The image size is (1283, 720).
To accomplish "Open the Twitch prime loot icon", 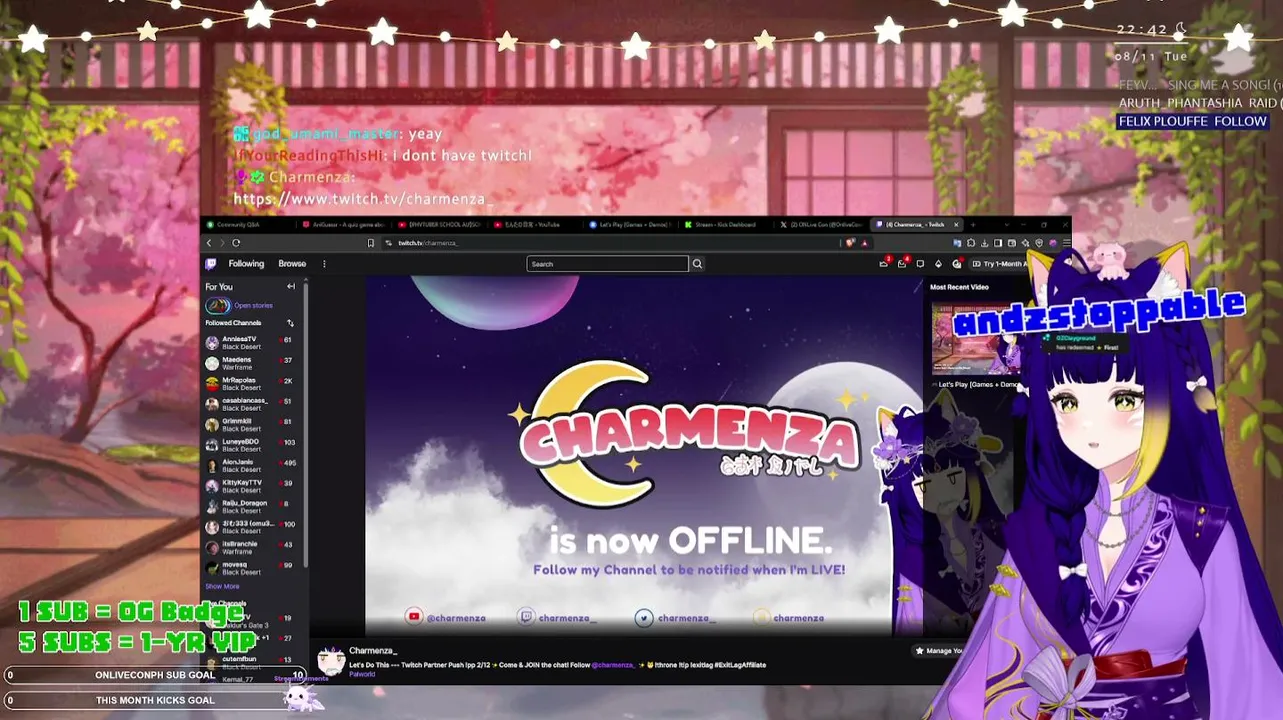I will [x=884, y=264].
